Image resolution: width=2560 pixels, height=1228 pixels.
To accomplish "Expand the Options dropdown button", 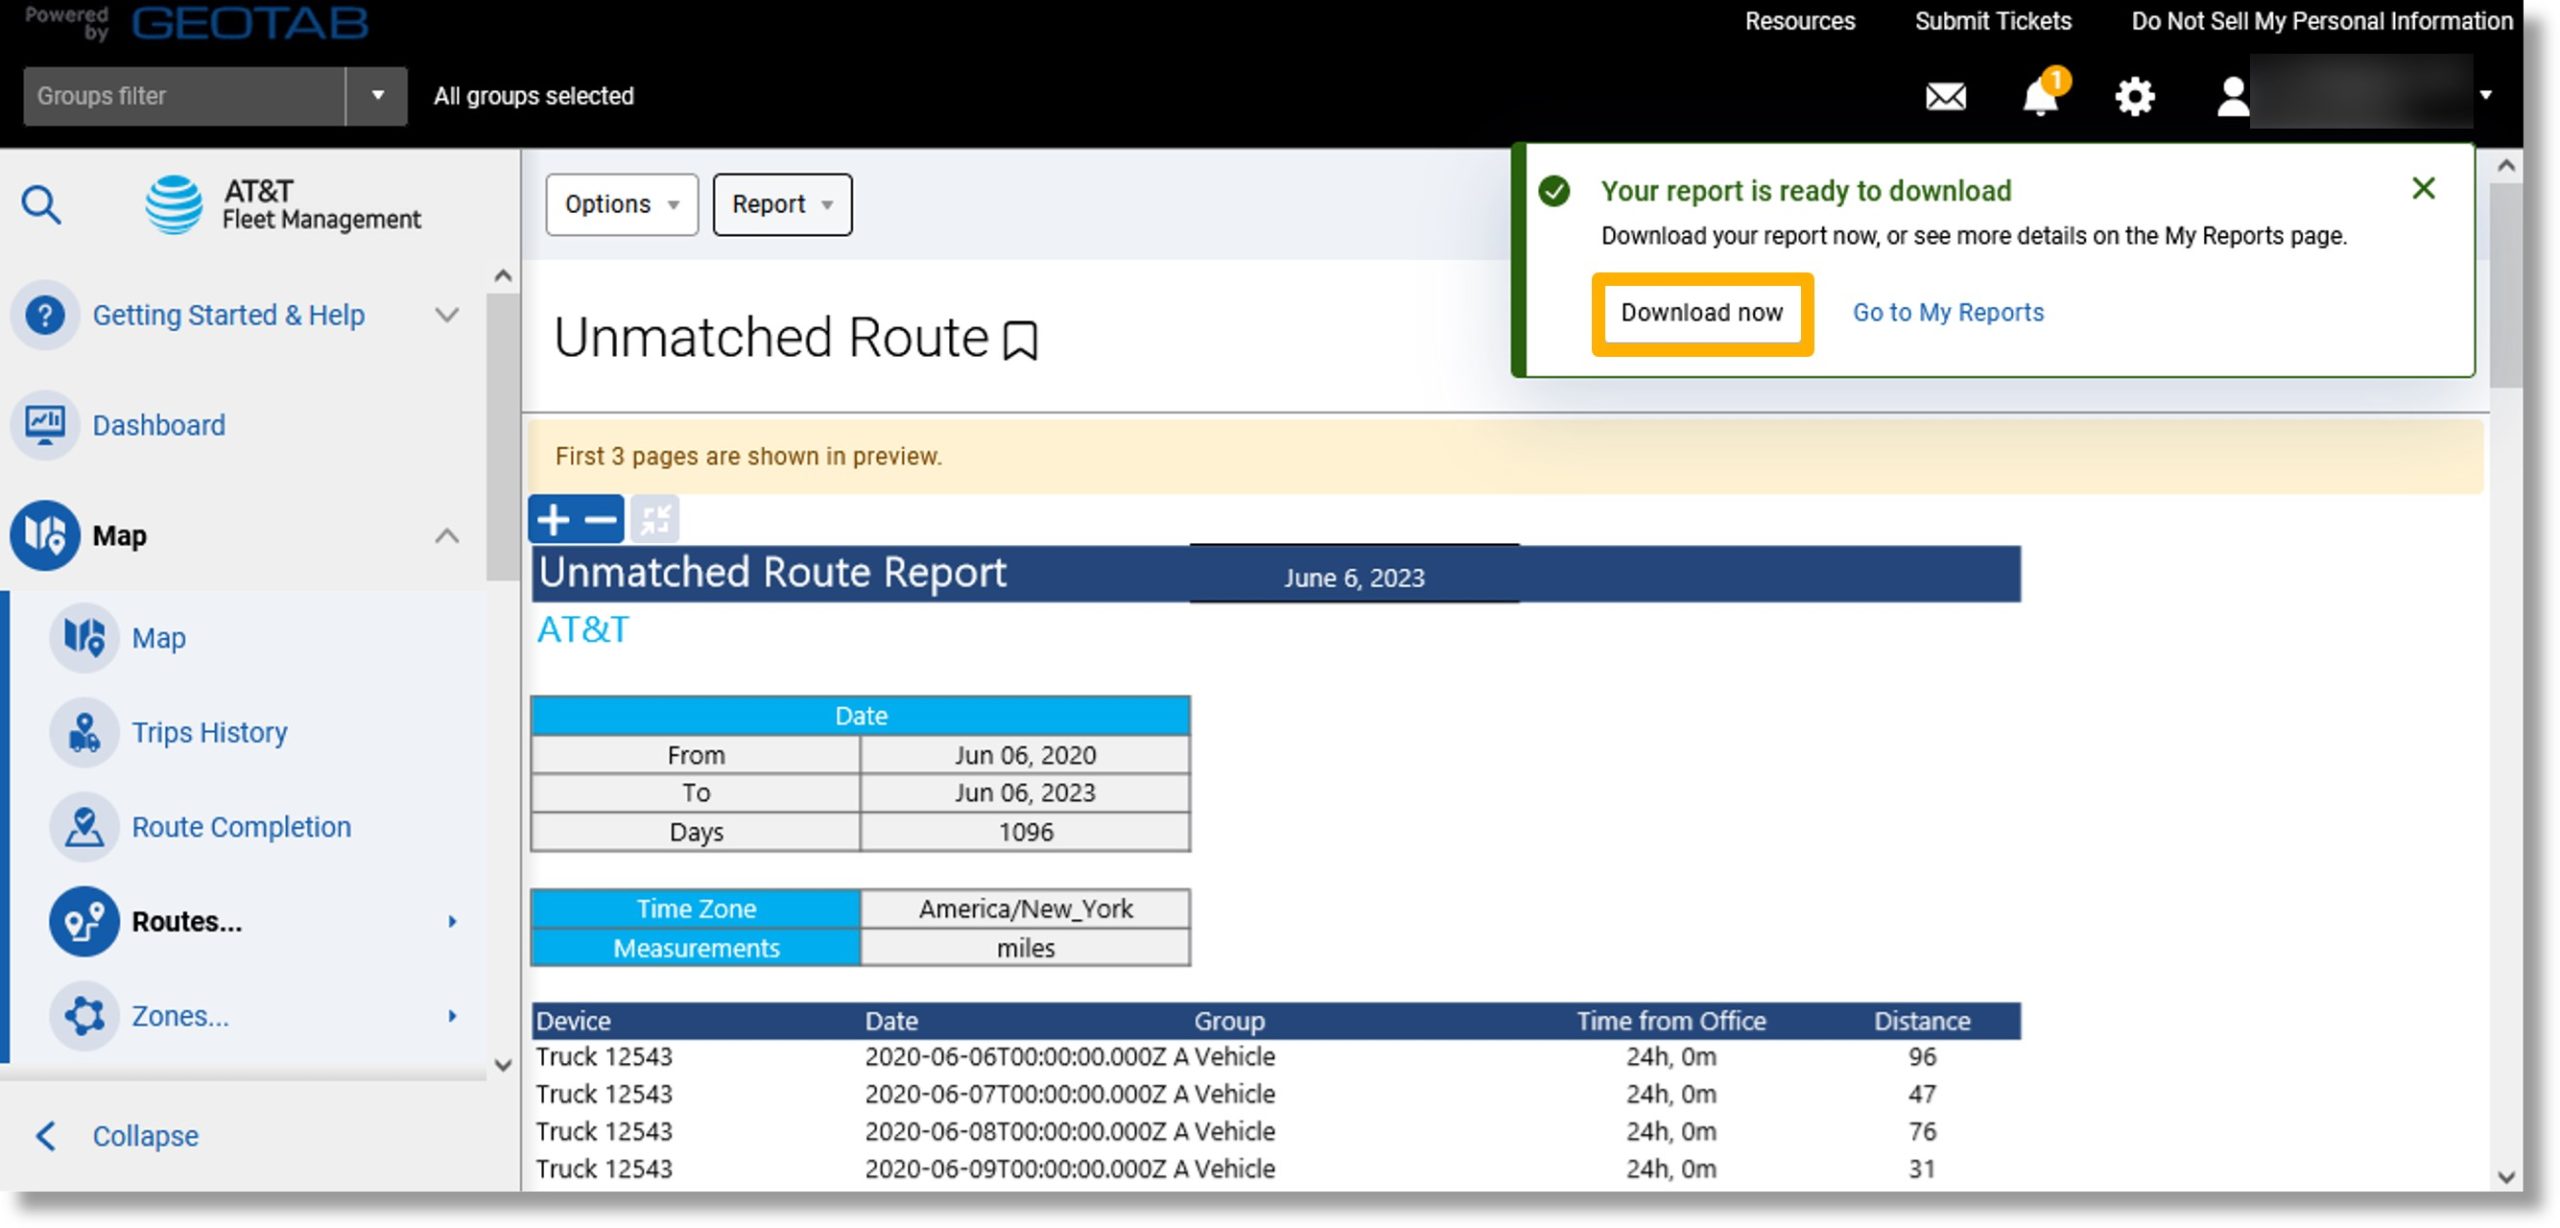I will click(x=620, y=202).
